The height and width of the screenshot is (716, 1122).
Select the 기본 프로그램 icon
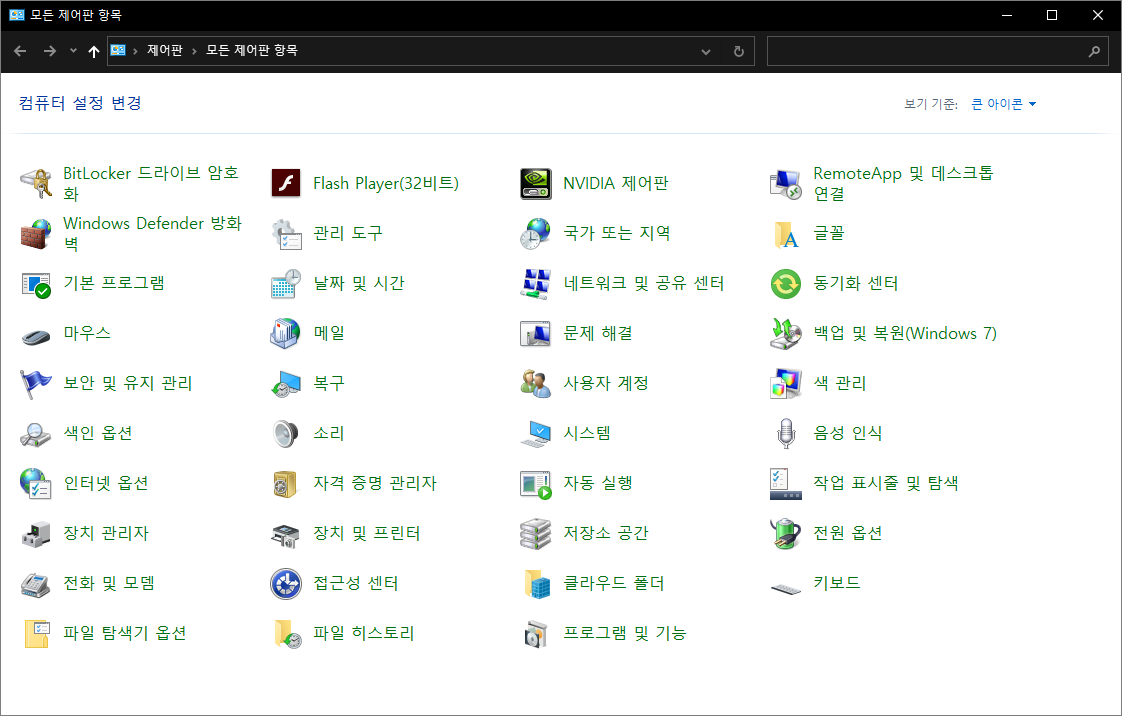(x=35, y=283)
